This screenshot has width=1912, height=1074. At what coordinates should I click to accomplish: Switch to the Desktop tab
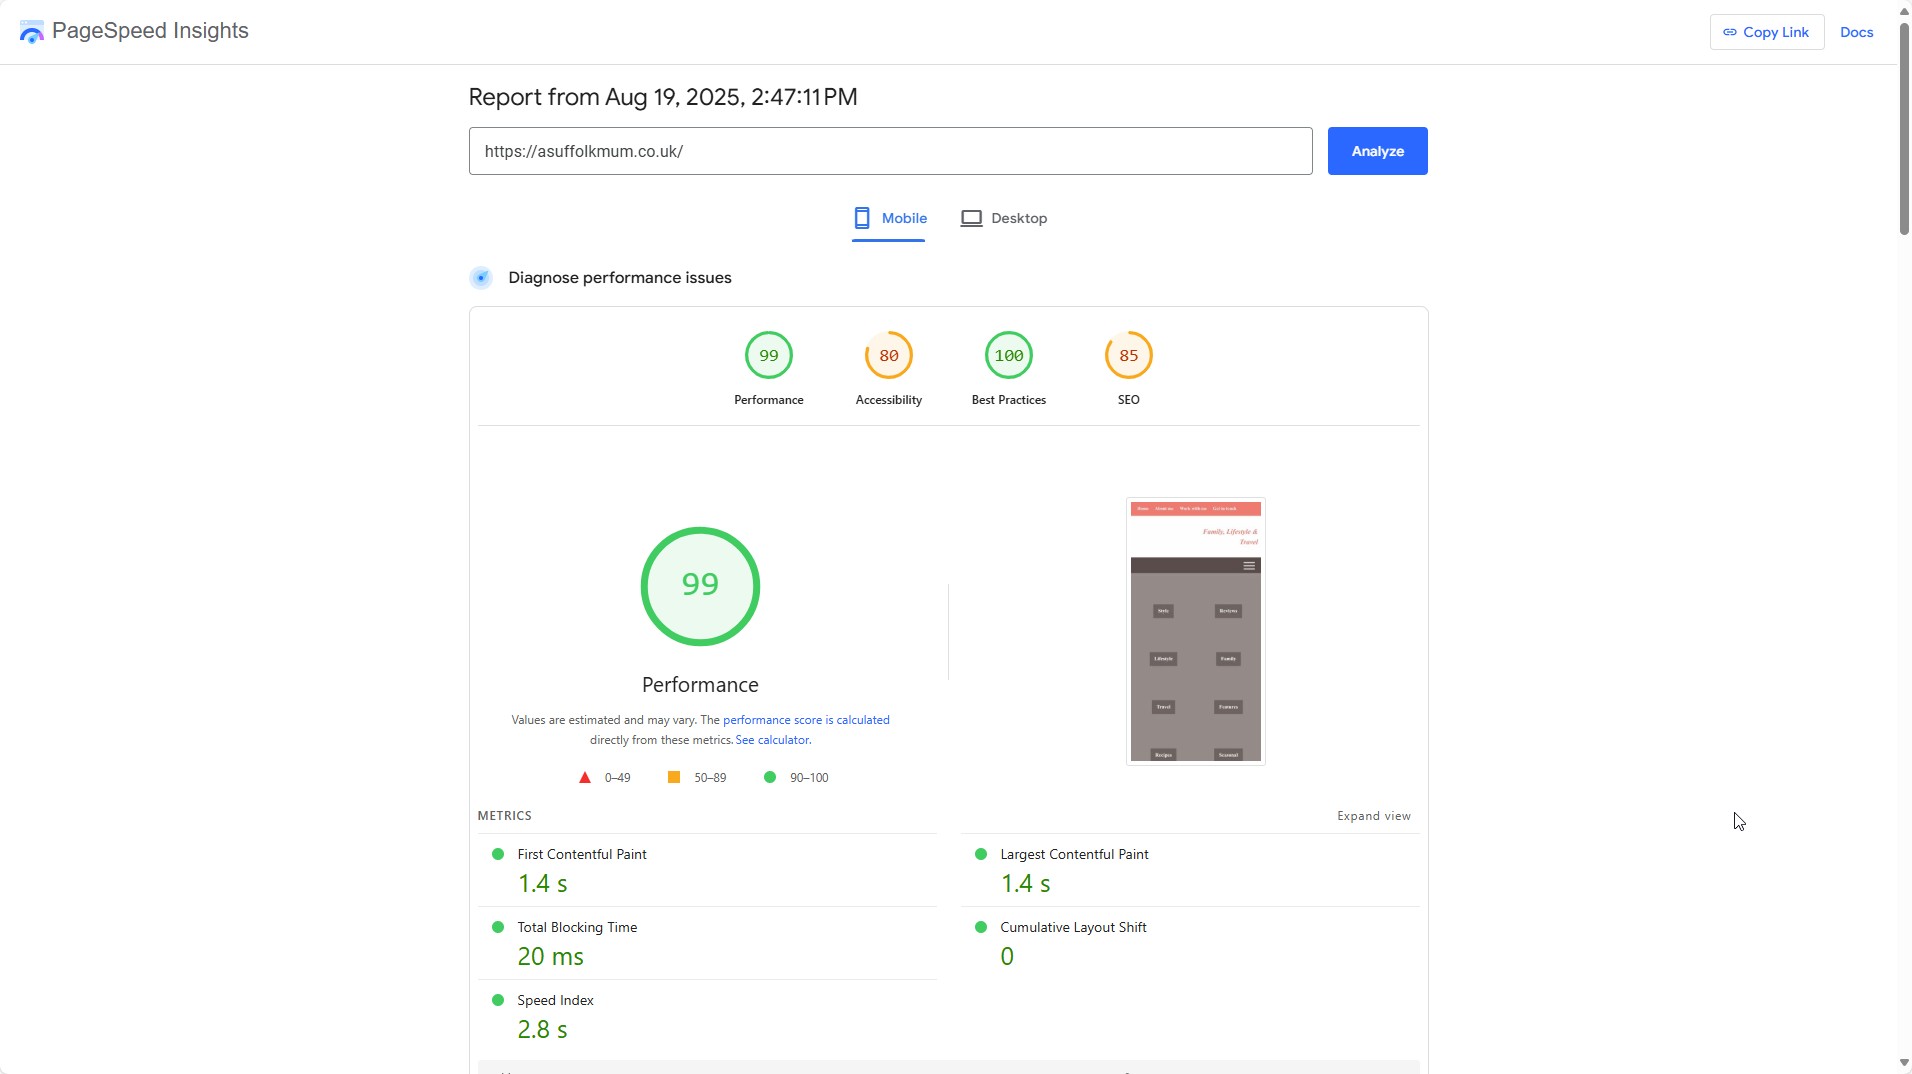1004,218
